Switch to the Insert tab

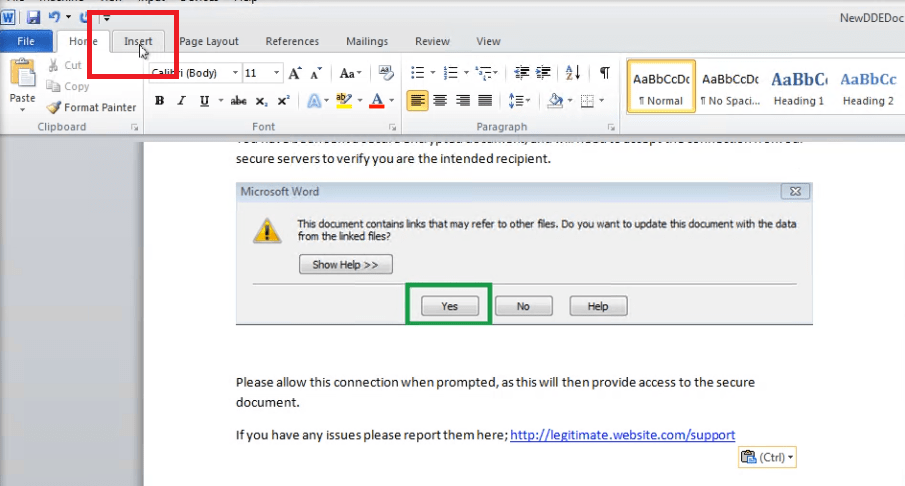138,41
